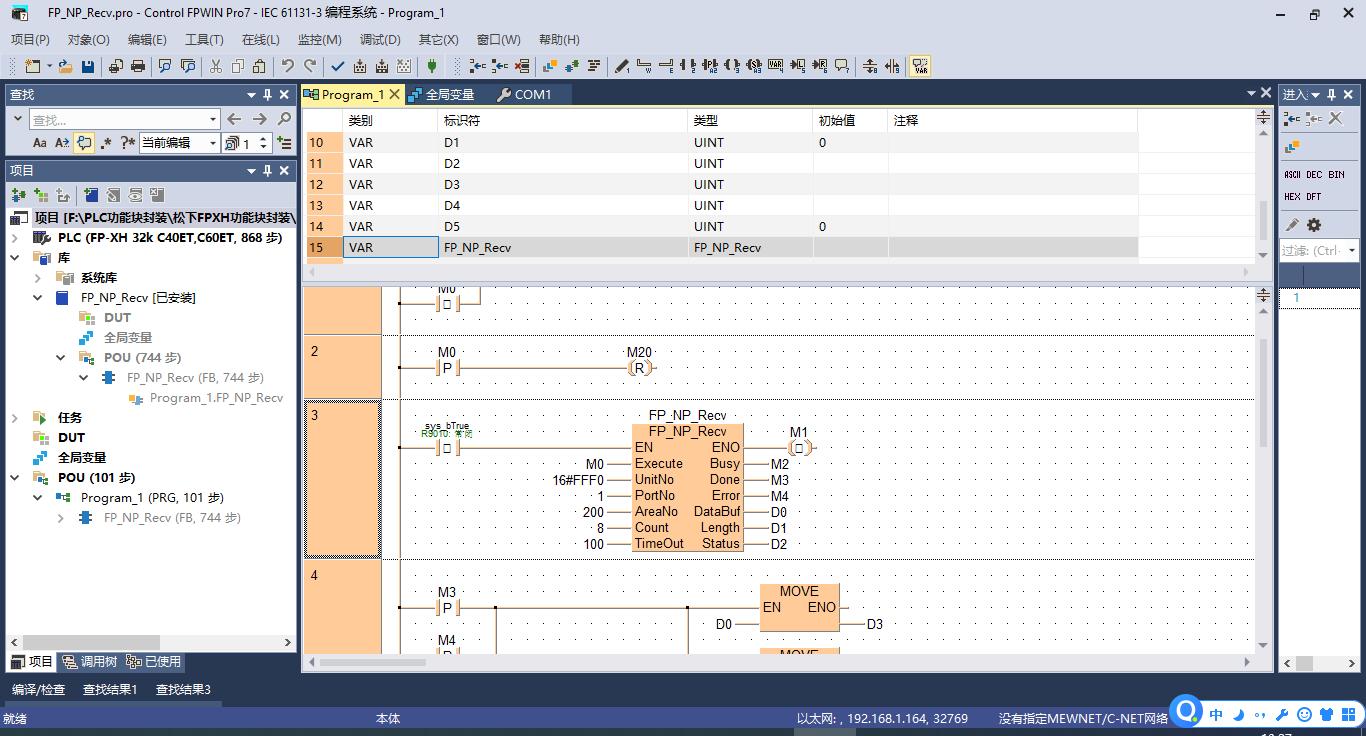
Task: Click the Cut scissors icon
Action: [x=215, y=66]
